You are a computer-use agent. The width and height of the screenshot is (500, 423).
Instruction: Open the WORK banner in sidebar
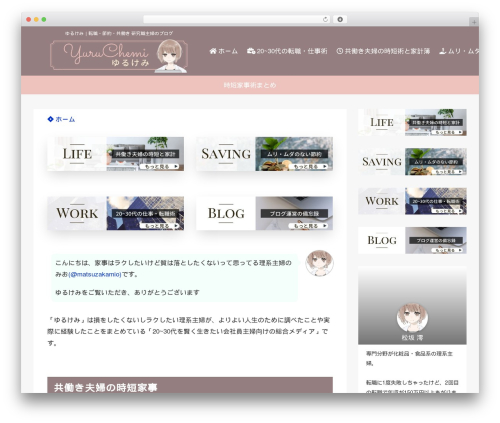tap(412, 201)
